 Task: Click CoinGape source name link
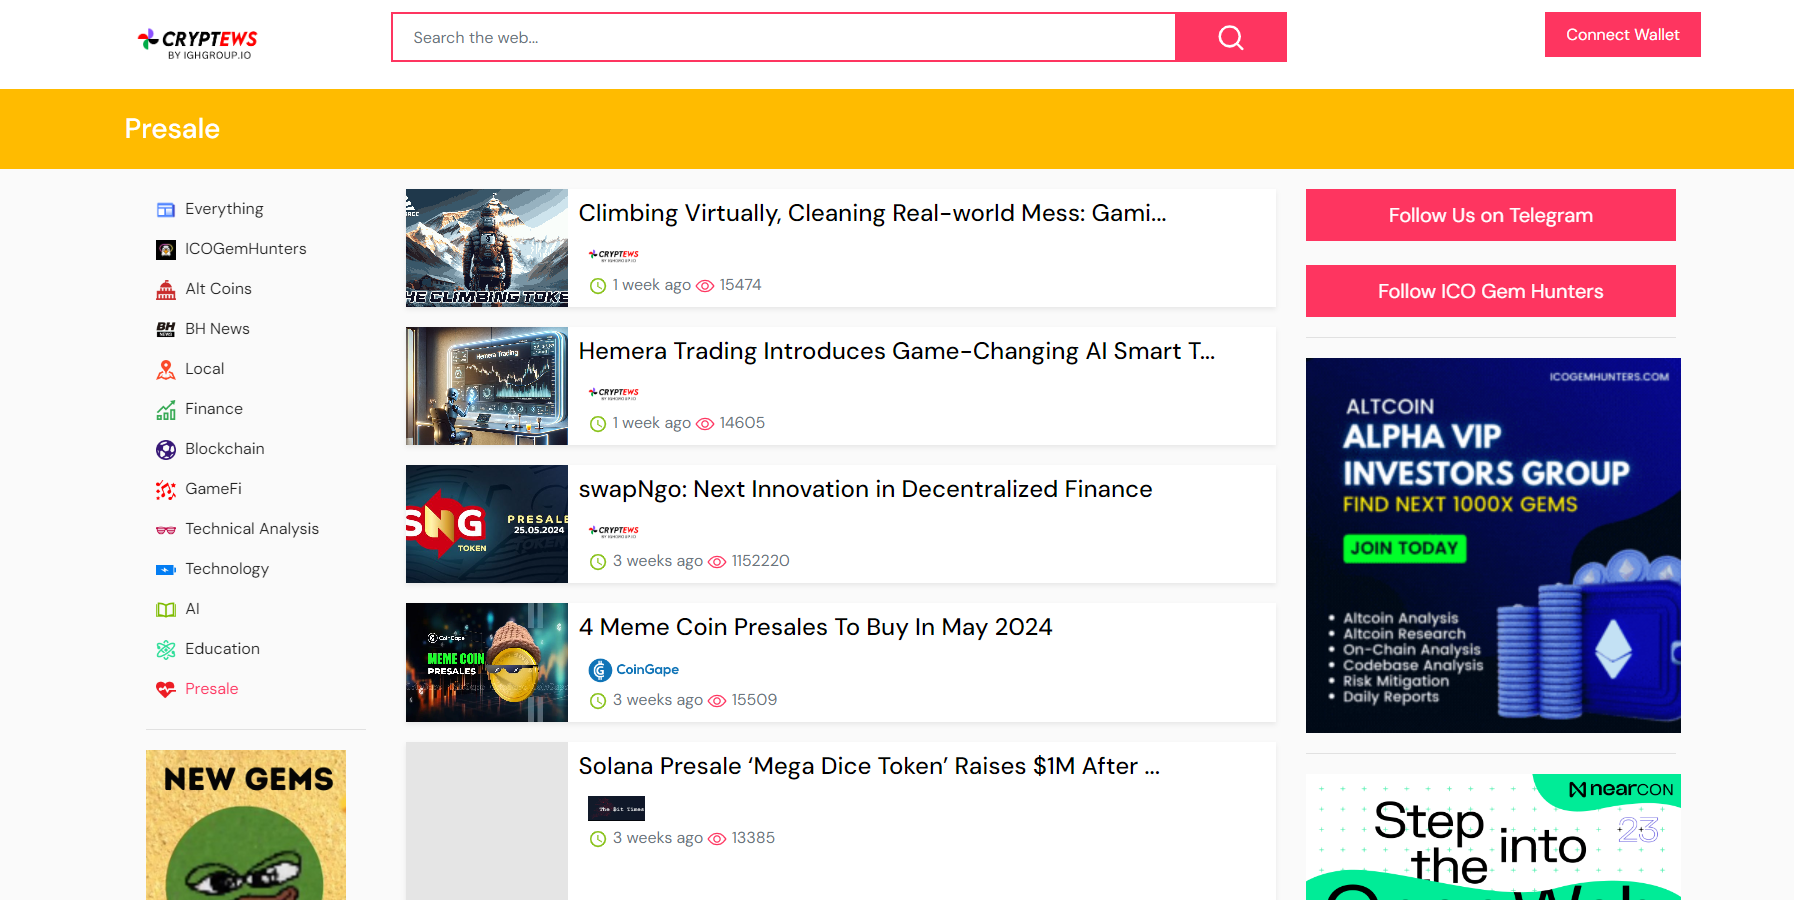pos(648,670)
